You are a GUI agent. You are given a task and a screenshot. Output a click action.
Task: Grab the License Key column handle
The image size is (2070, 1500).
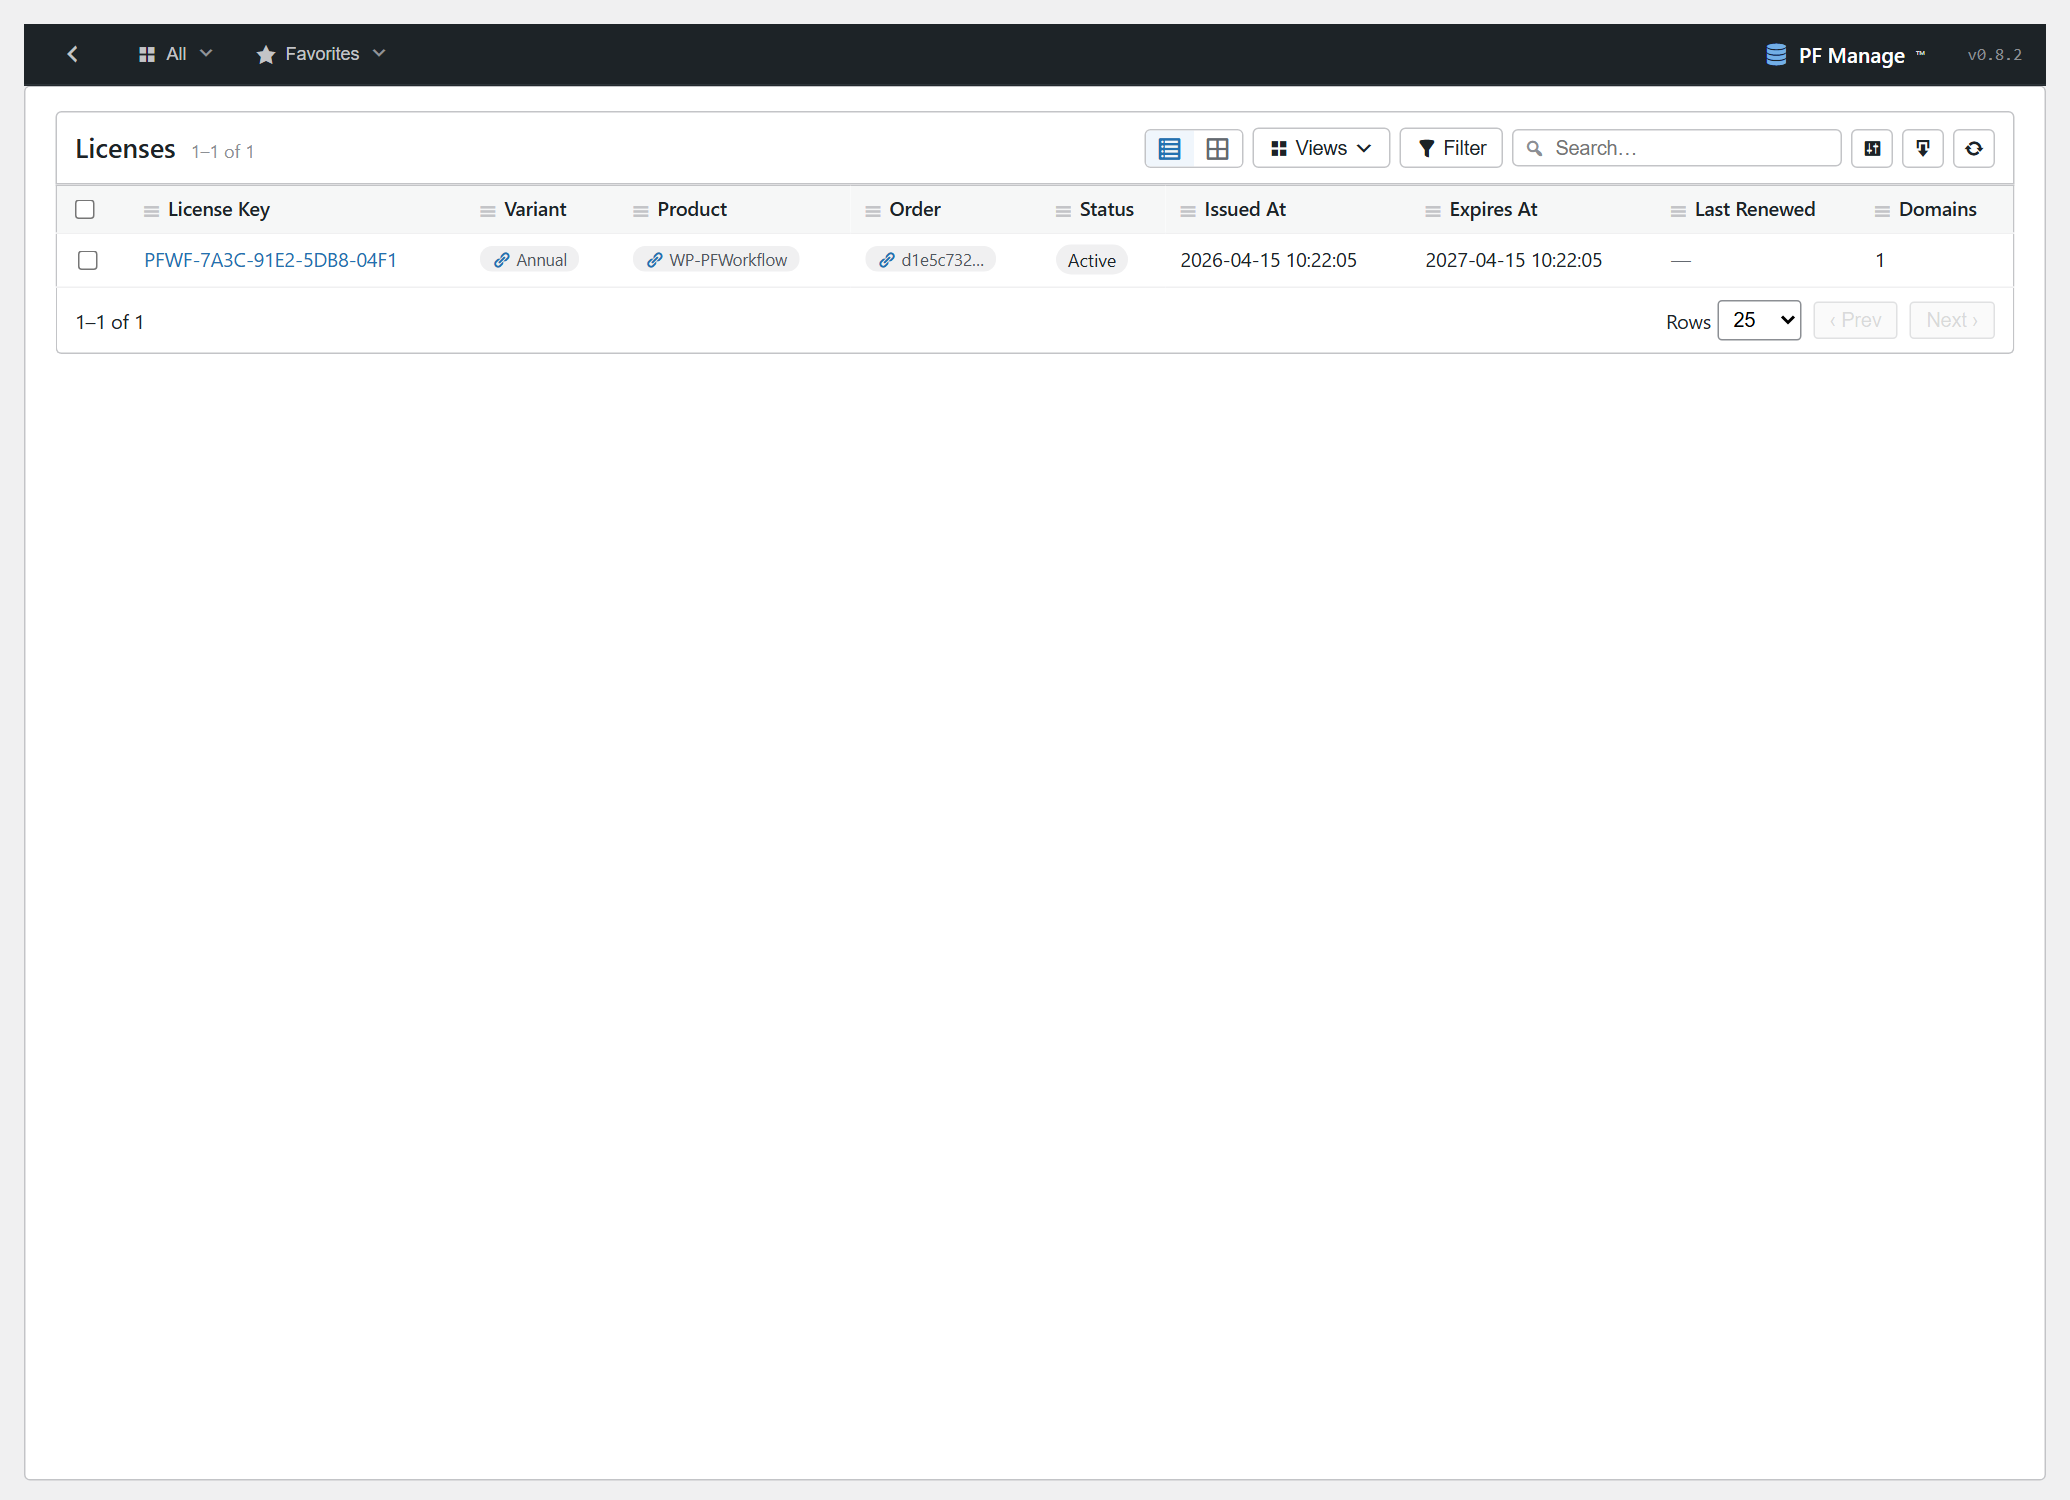click(x=152, y=211)
